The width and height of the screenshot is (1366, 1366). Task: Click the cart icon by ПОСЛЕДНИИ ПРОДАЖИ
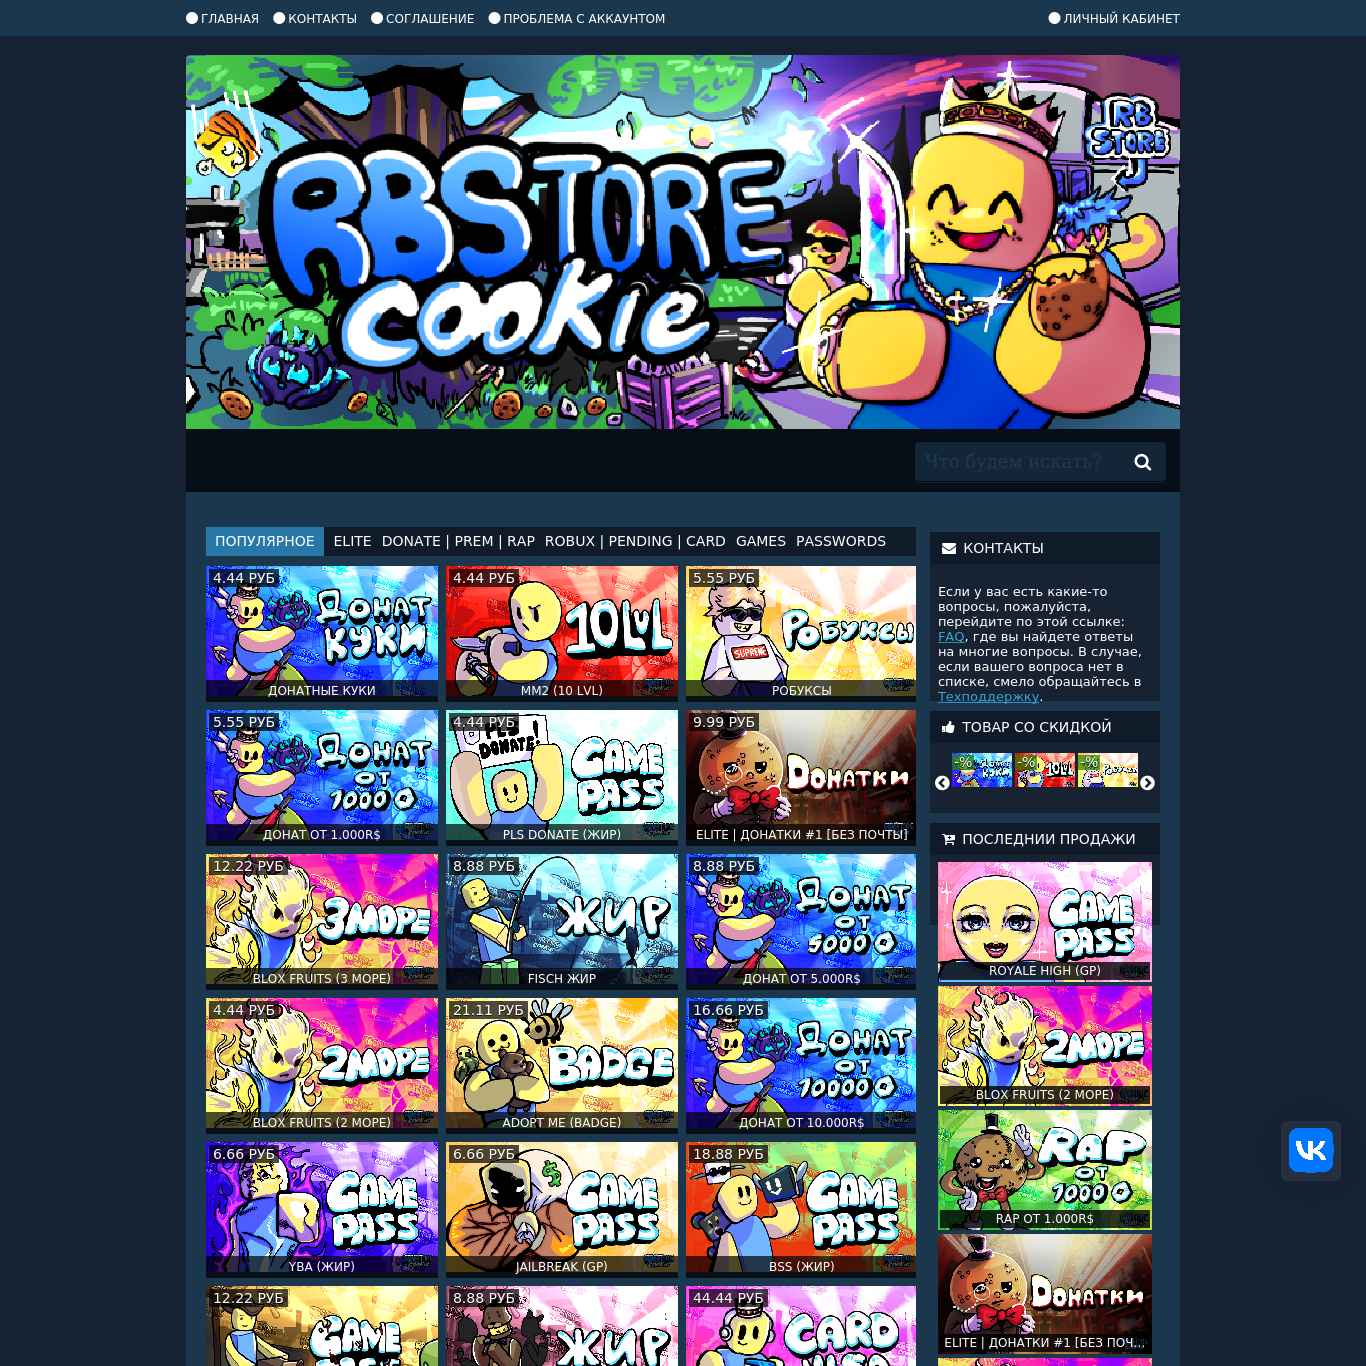(x=948, y=839)
